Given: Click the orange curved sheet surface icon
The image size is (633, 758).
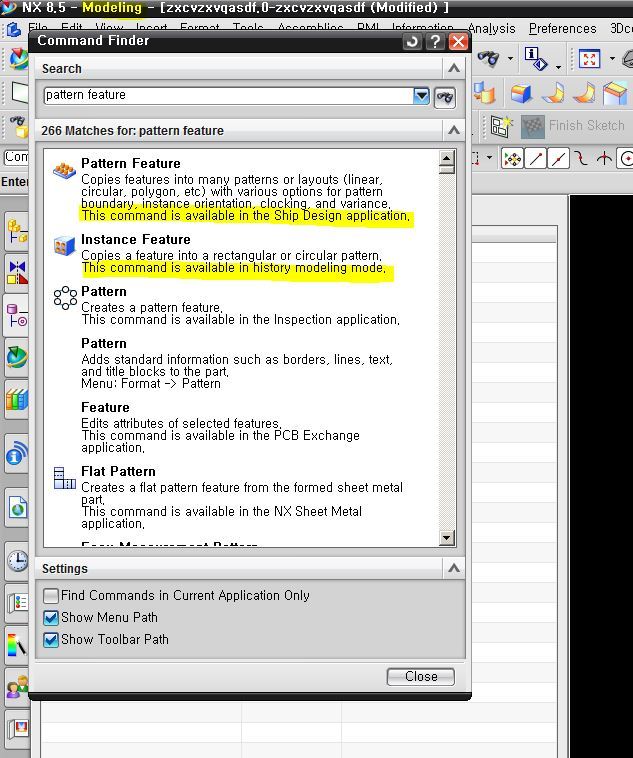Looking at the screenshot, I should (x=584, y=93).
